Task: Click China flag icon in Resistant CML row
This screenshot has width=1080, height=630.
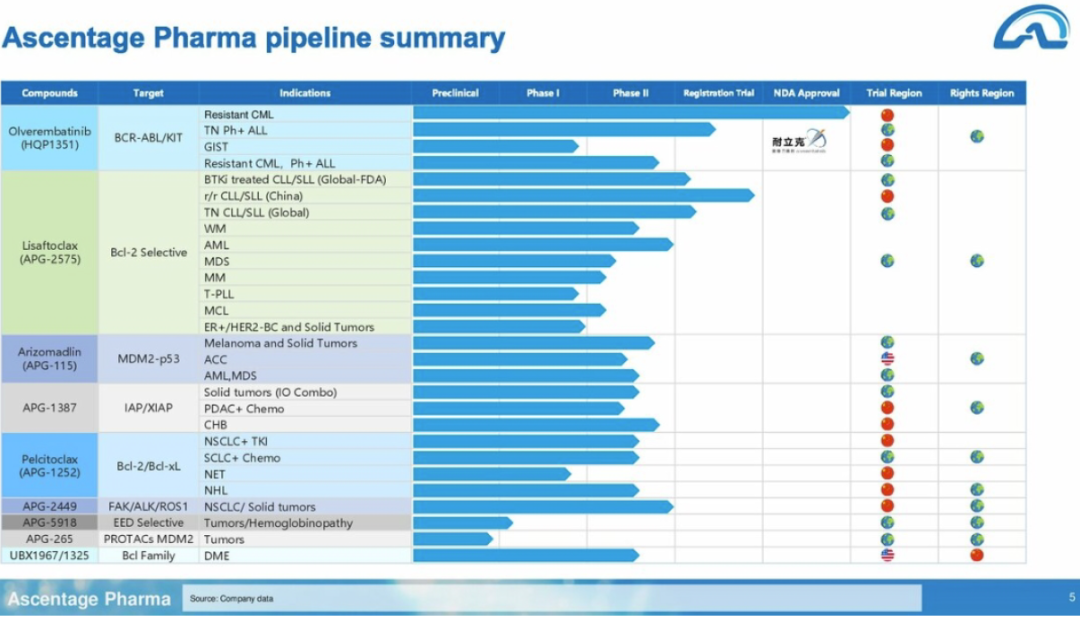Action: pyautogui.click(x=887, y=115)
